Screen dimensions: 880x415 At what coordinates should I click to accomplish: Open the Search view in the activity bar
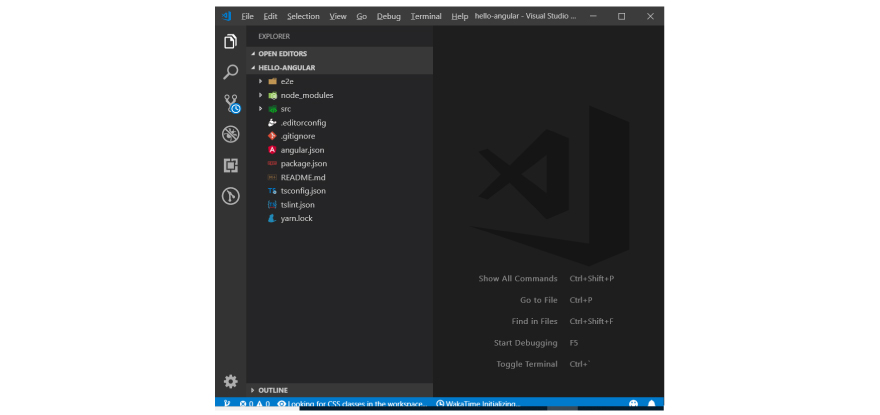pos(231,72)
